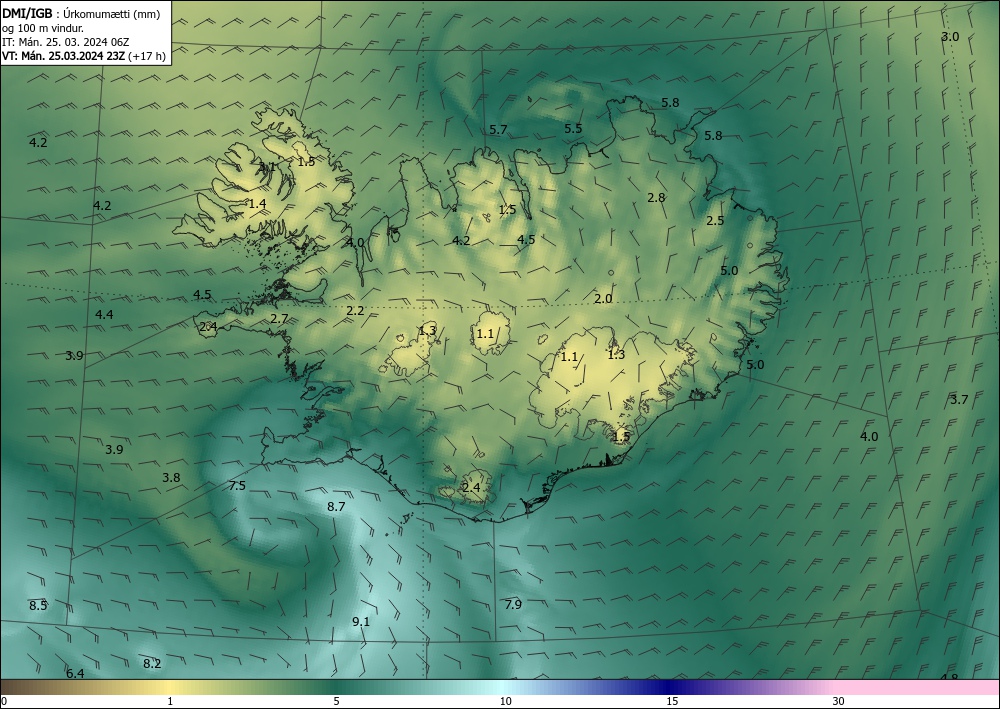Click the 6.4 value label
This screenshot has height=709, width=1000.
coord(75,673)
